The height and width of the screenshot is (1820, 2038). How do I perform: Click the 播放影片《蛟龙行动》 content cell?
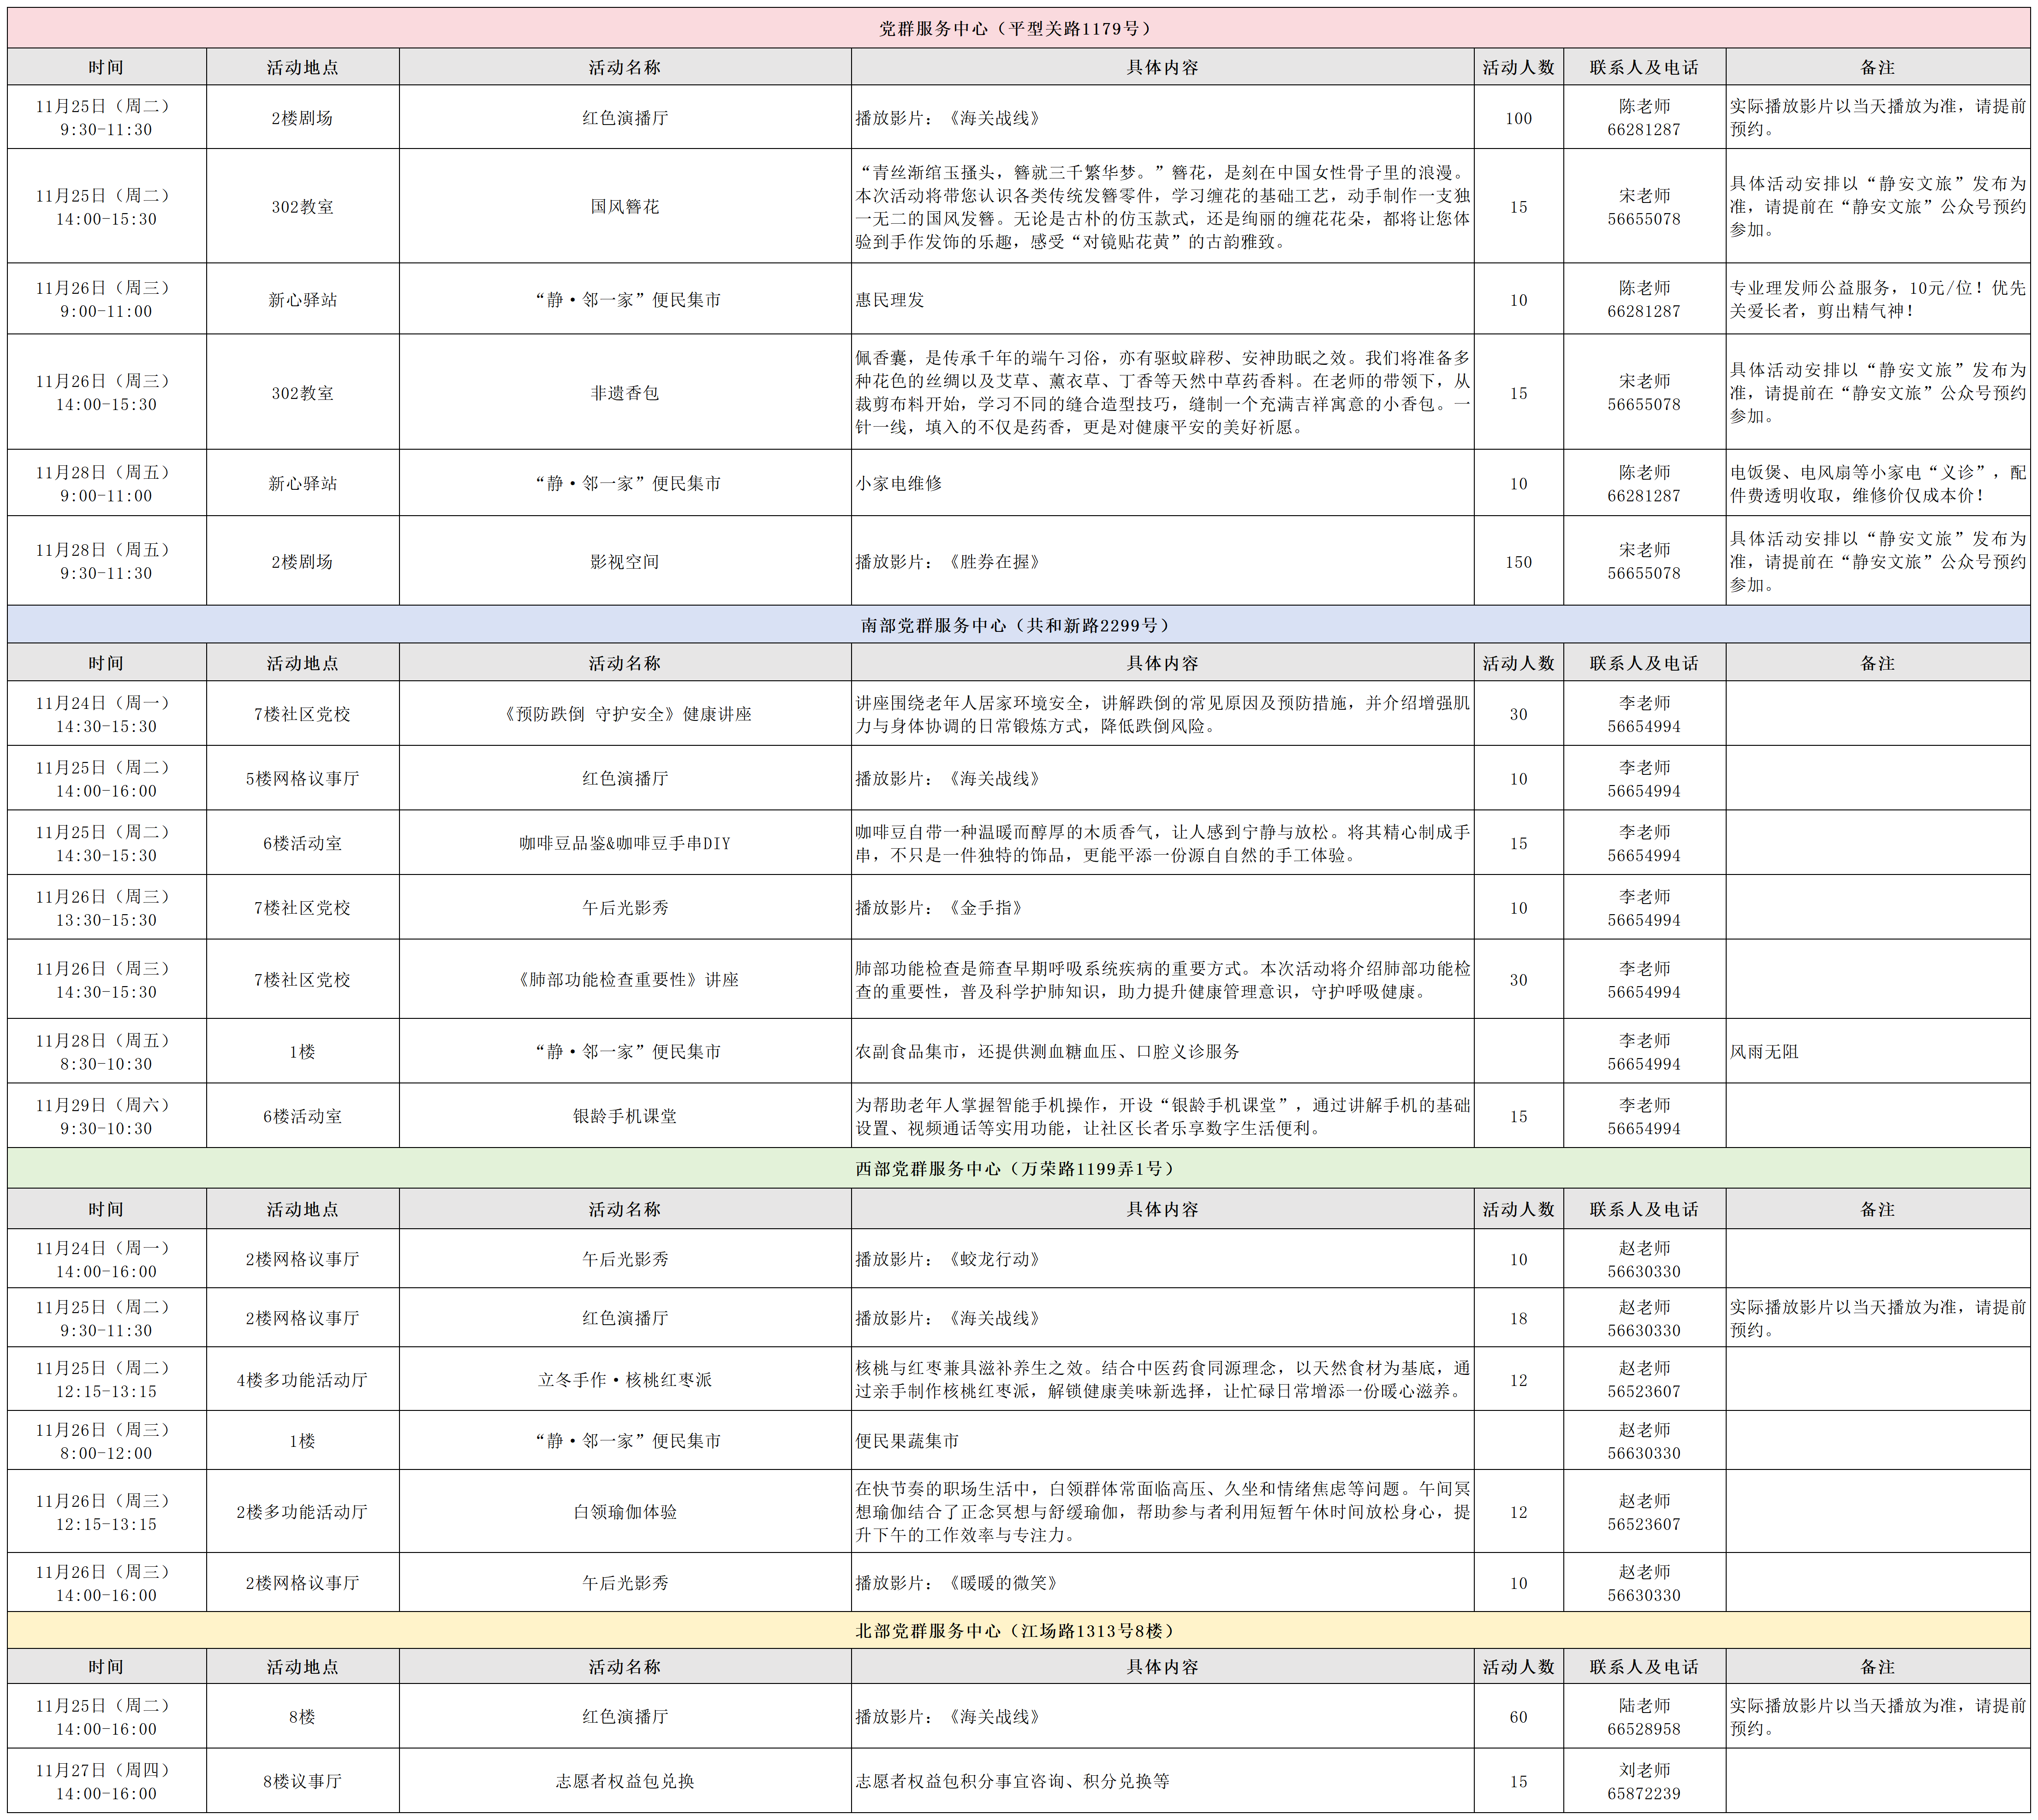tap(948, 1259)
